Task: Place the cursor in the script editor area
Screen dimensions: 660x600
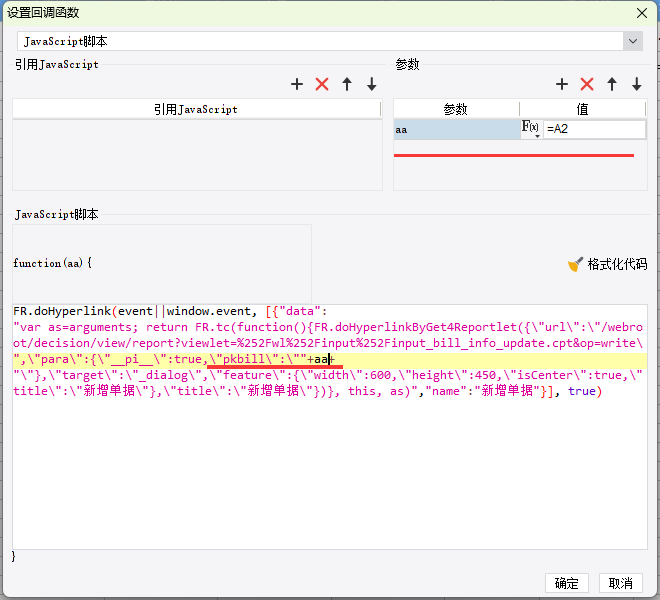Action: pyautogui.click(x=330, y=467)
